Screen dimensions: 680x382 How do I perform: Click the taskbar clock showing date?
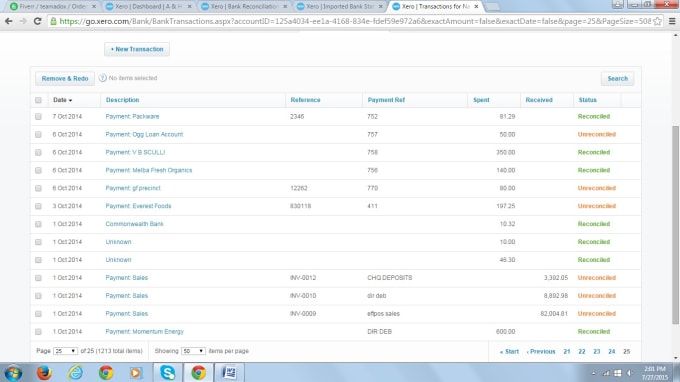pos(655,373)
